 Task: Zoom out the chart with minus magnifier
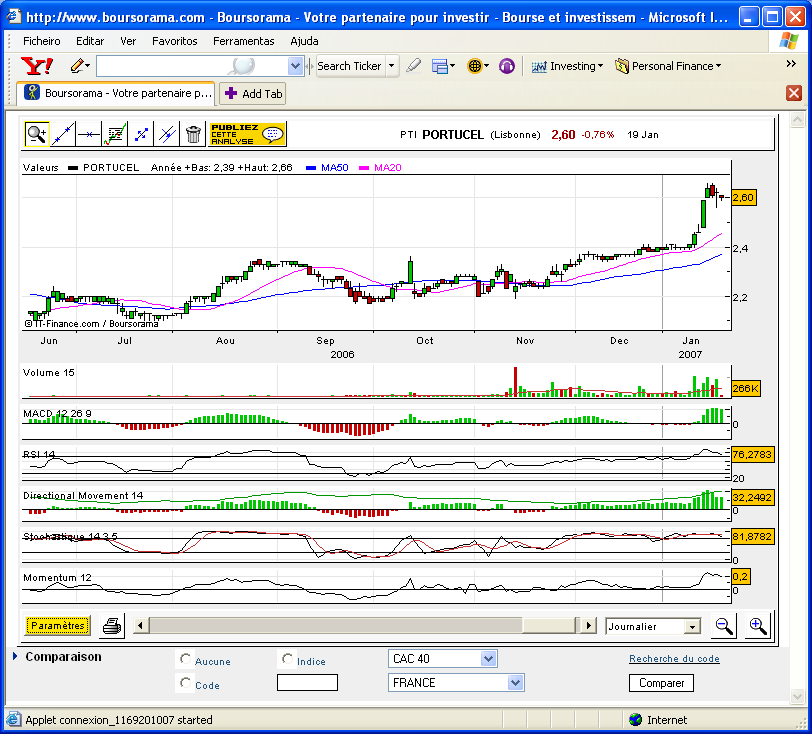point(724,626)
